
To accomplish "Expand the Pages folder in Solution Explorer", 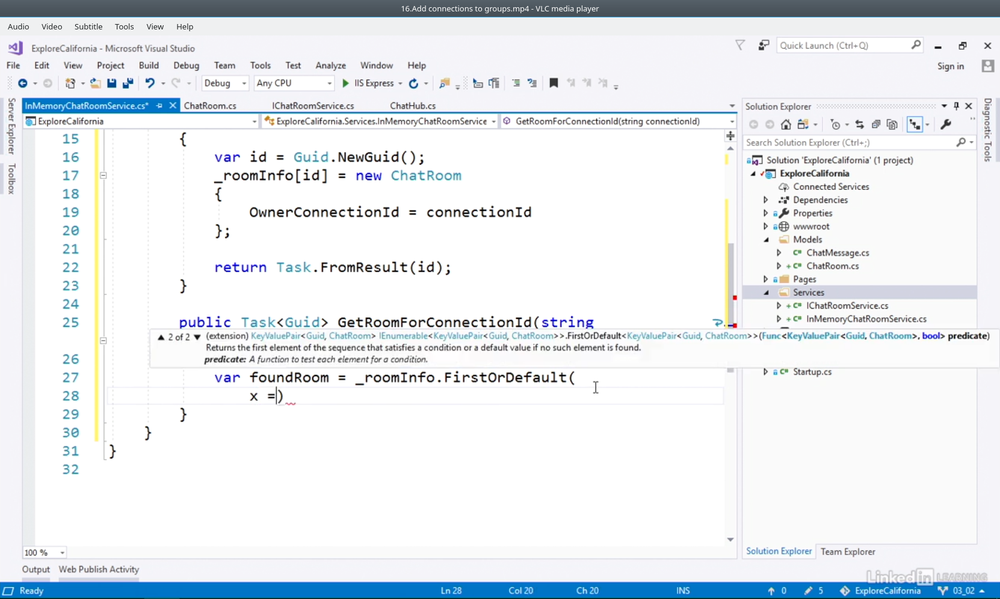I will [x=766, y=279].
